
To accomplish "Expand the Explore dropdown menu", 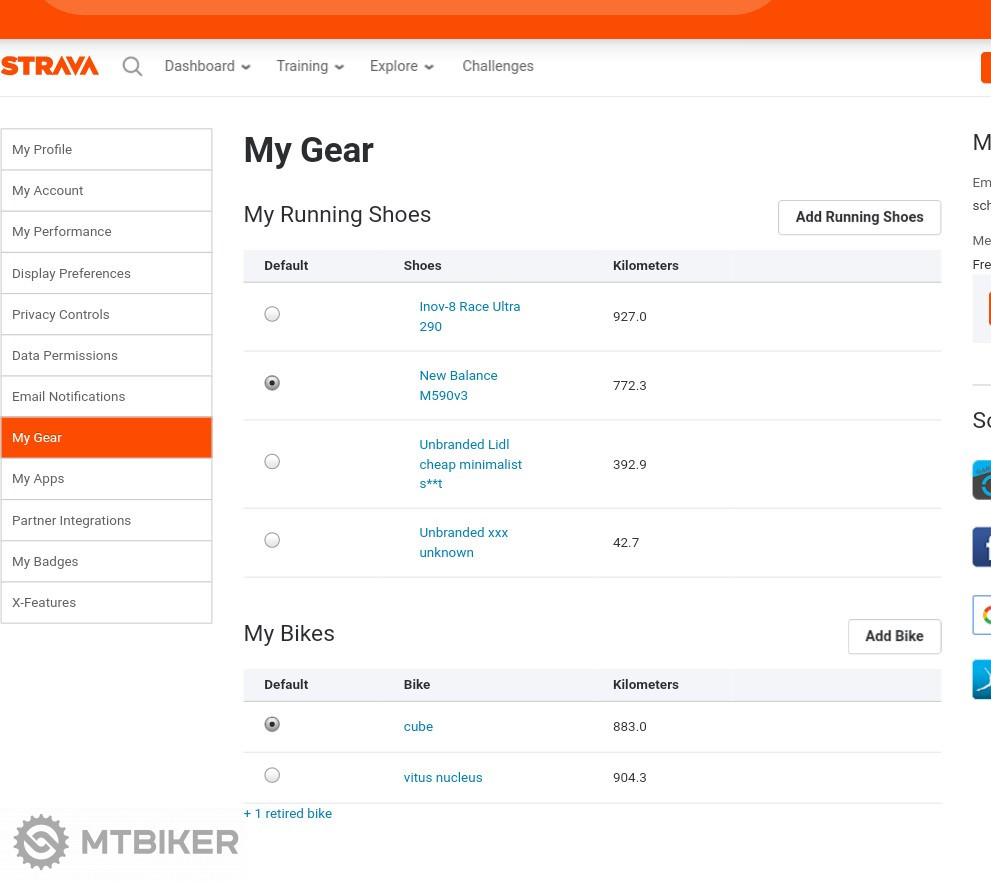I will click(x=401, y=66).
